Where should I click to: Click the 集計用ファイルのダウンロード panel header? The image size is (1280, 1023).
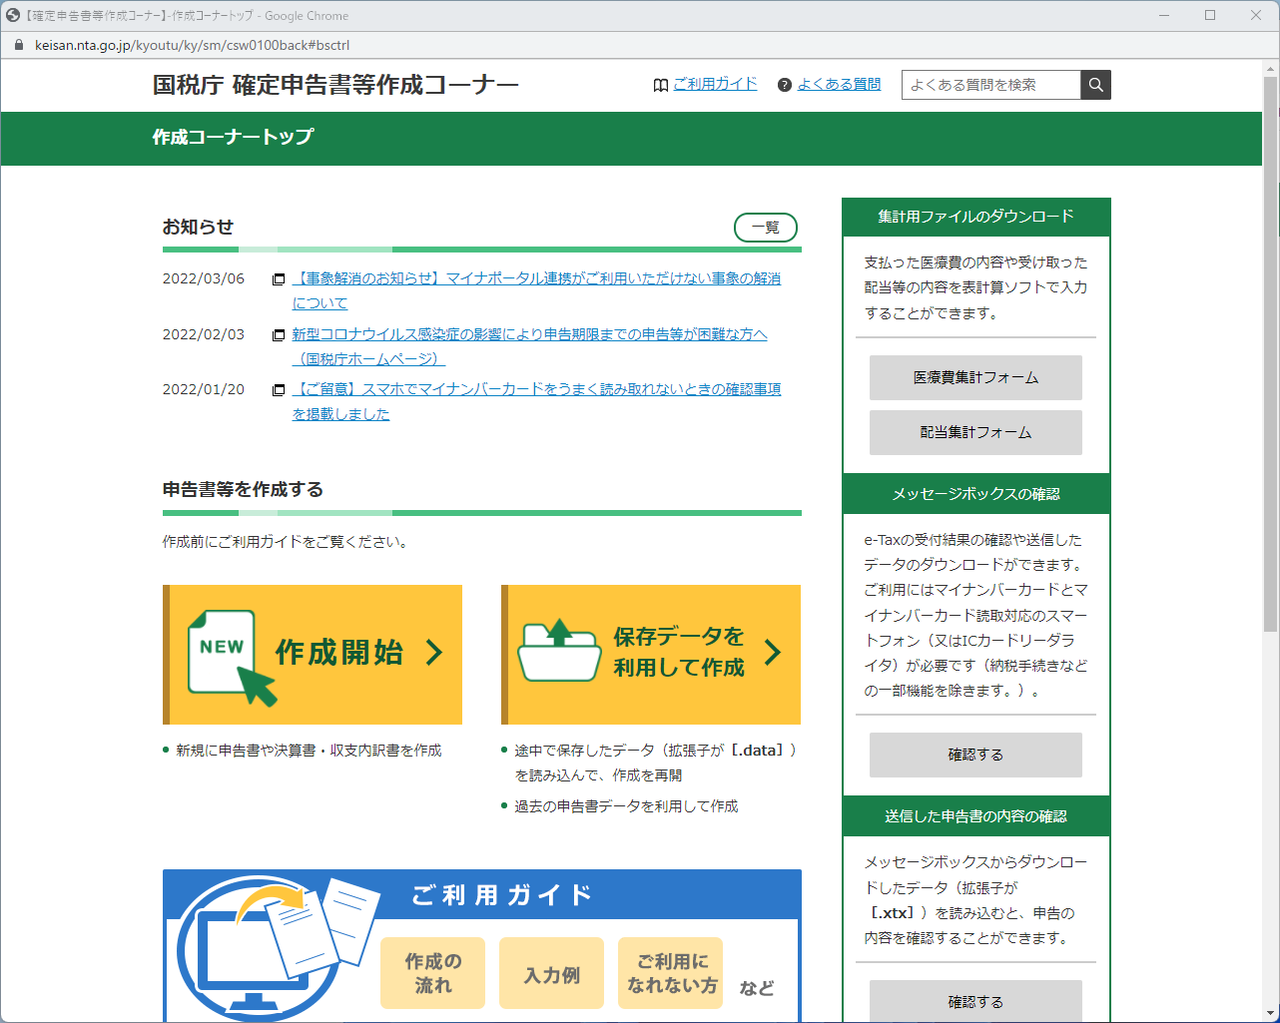pos(976,217)
